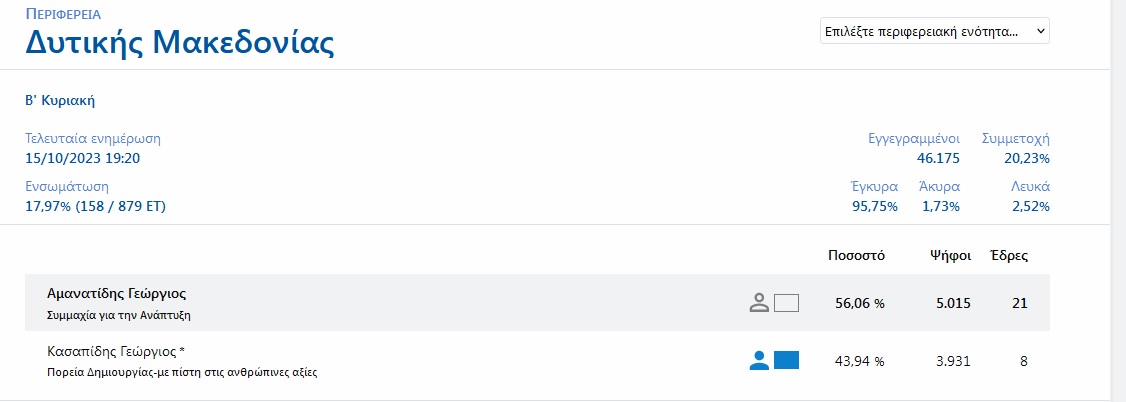Viewport: 1126px width, 402px height.
Task: Click the Λευκά blank votes value 2,52%
Action: pos(1030,206)
